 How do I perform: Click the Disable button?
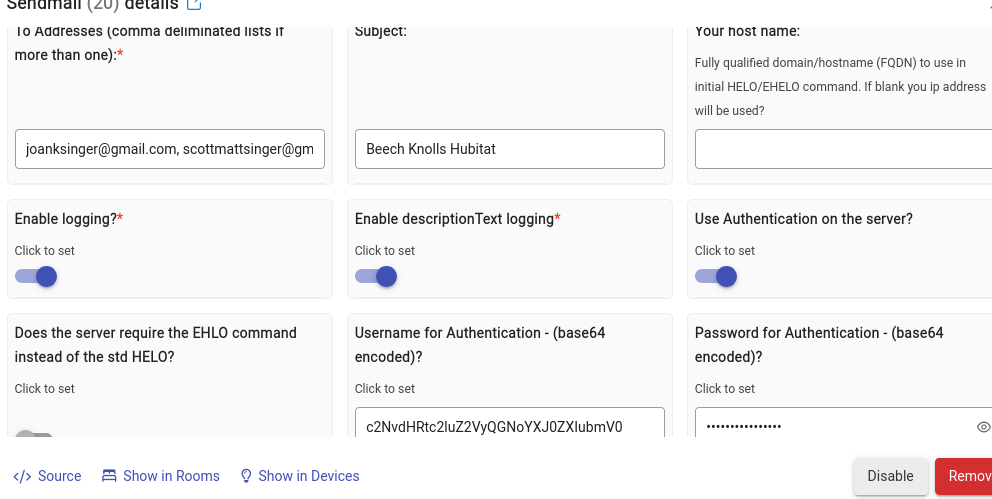890,476
